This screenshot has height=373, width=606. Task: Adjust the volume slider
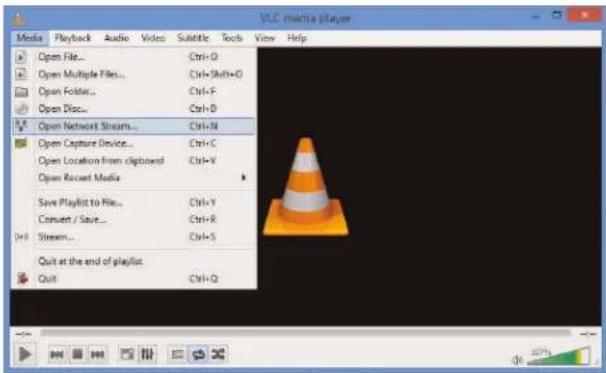point(558,356)
